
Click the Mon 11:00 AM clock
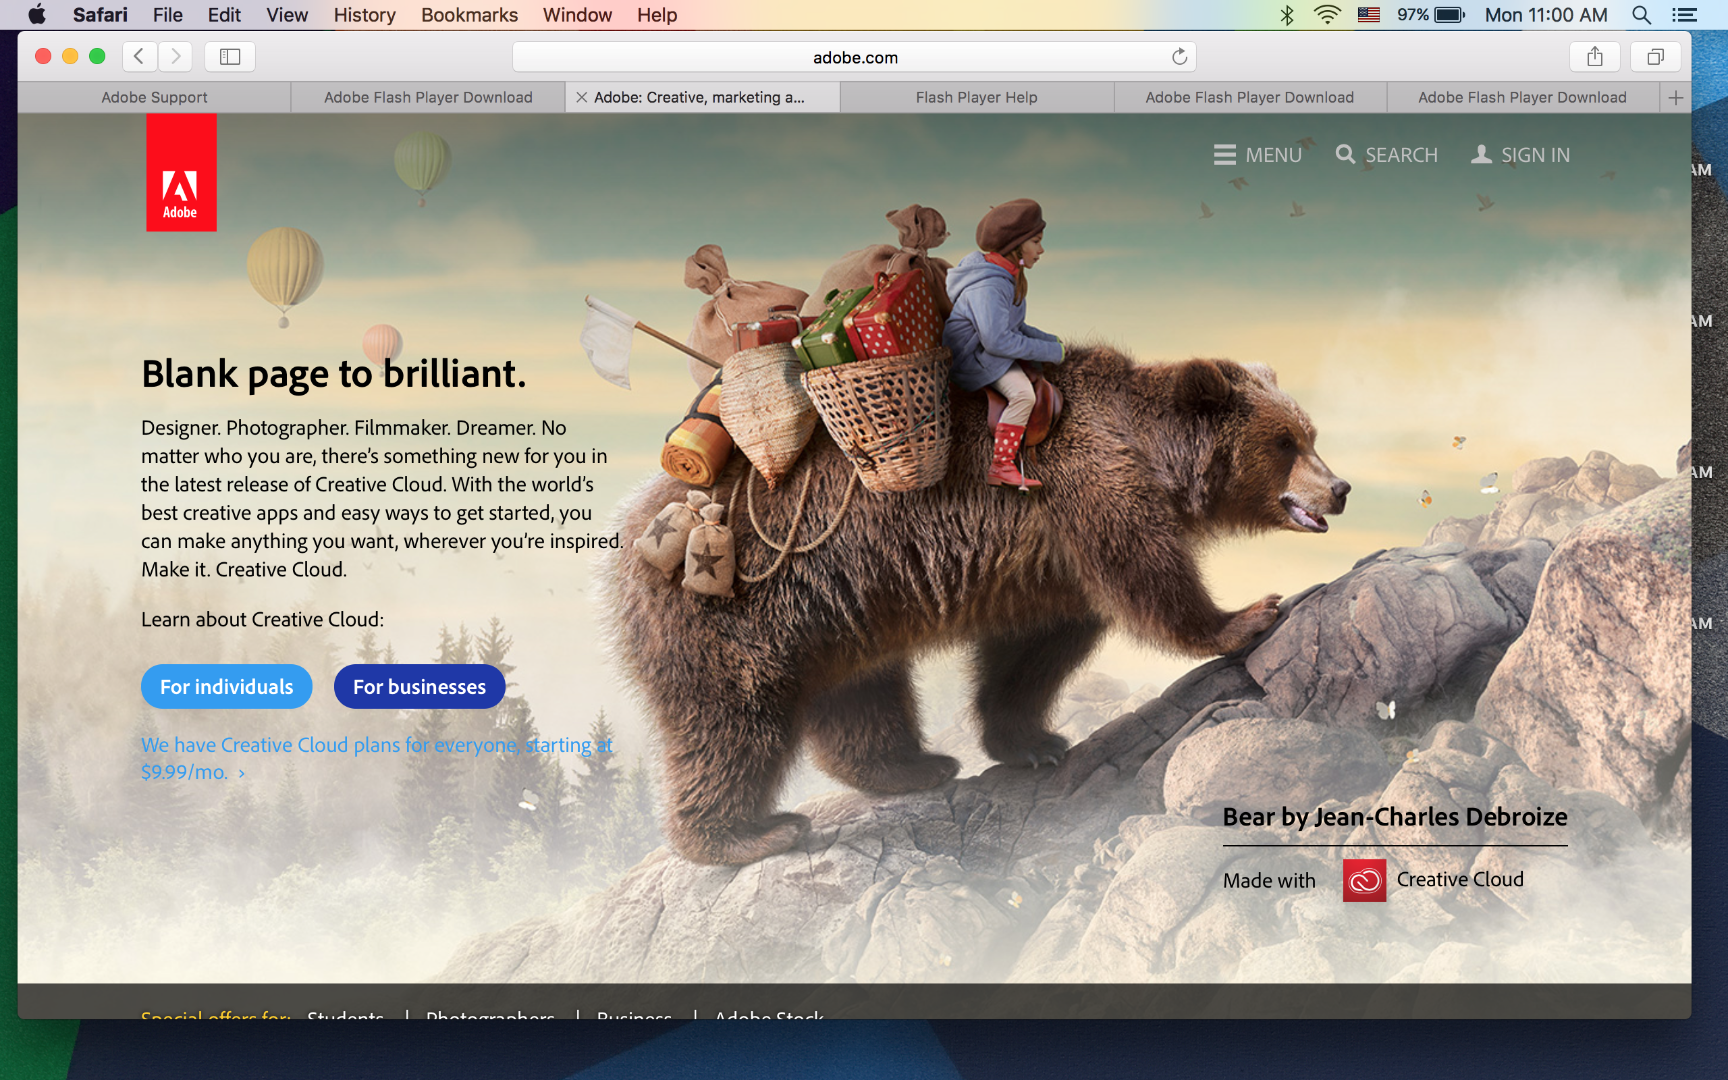[x=1546, y=15]
